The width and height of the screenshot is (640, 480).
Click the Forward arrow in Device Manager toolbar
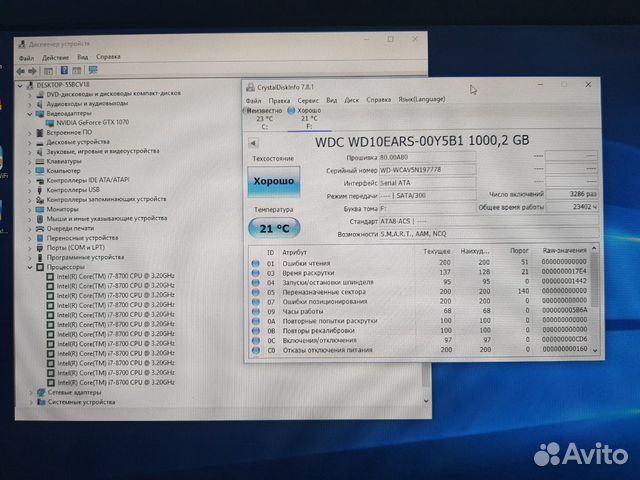click(32, 71)
